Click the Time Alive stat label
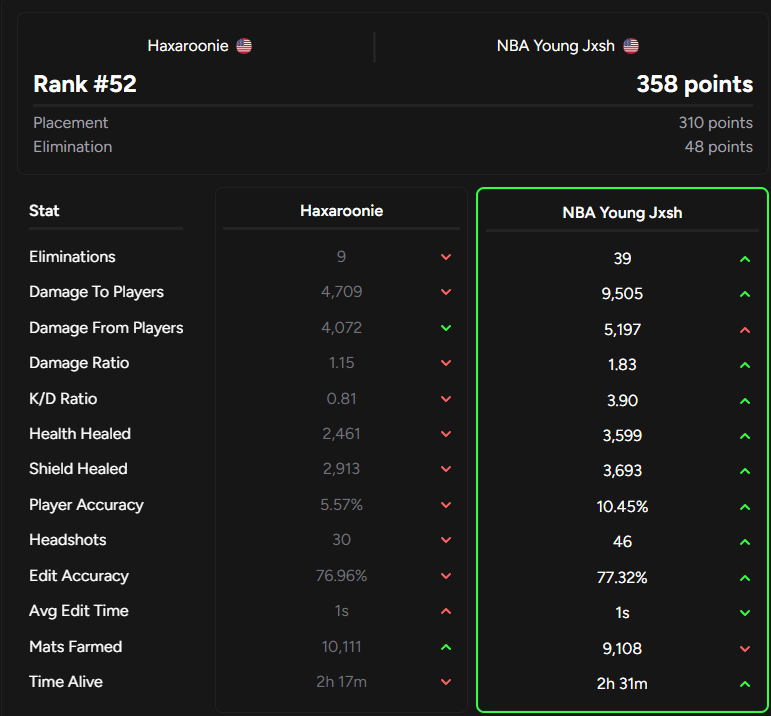This screenshot has width=771, height=716. 66,682
